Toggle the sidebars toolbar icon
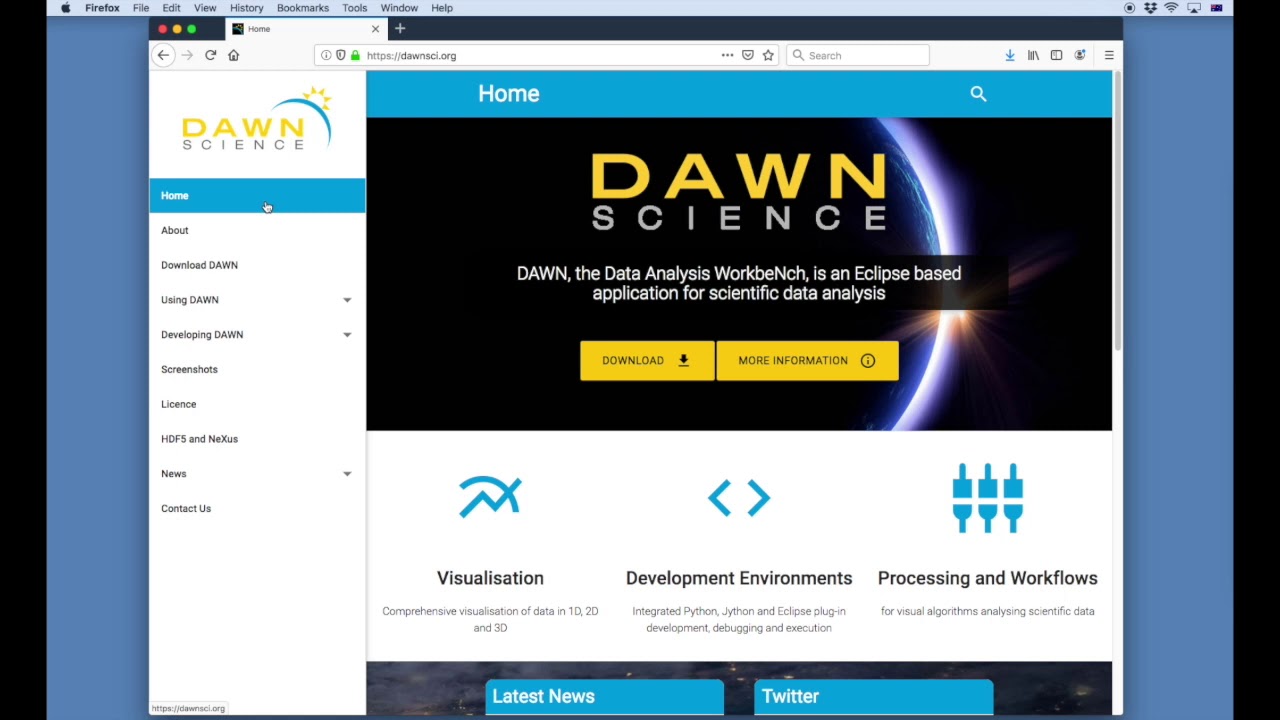The image size is (1280, 720). [1056, 55]
